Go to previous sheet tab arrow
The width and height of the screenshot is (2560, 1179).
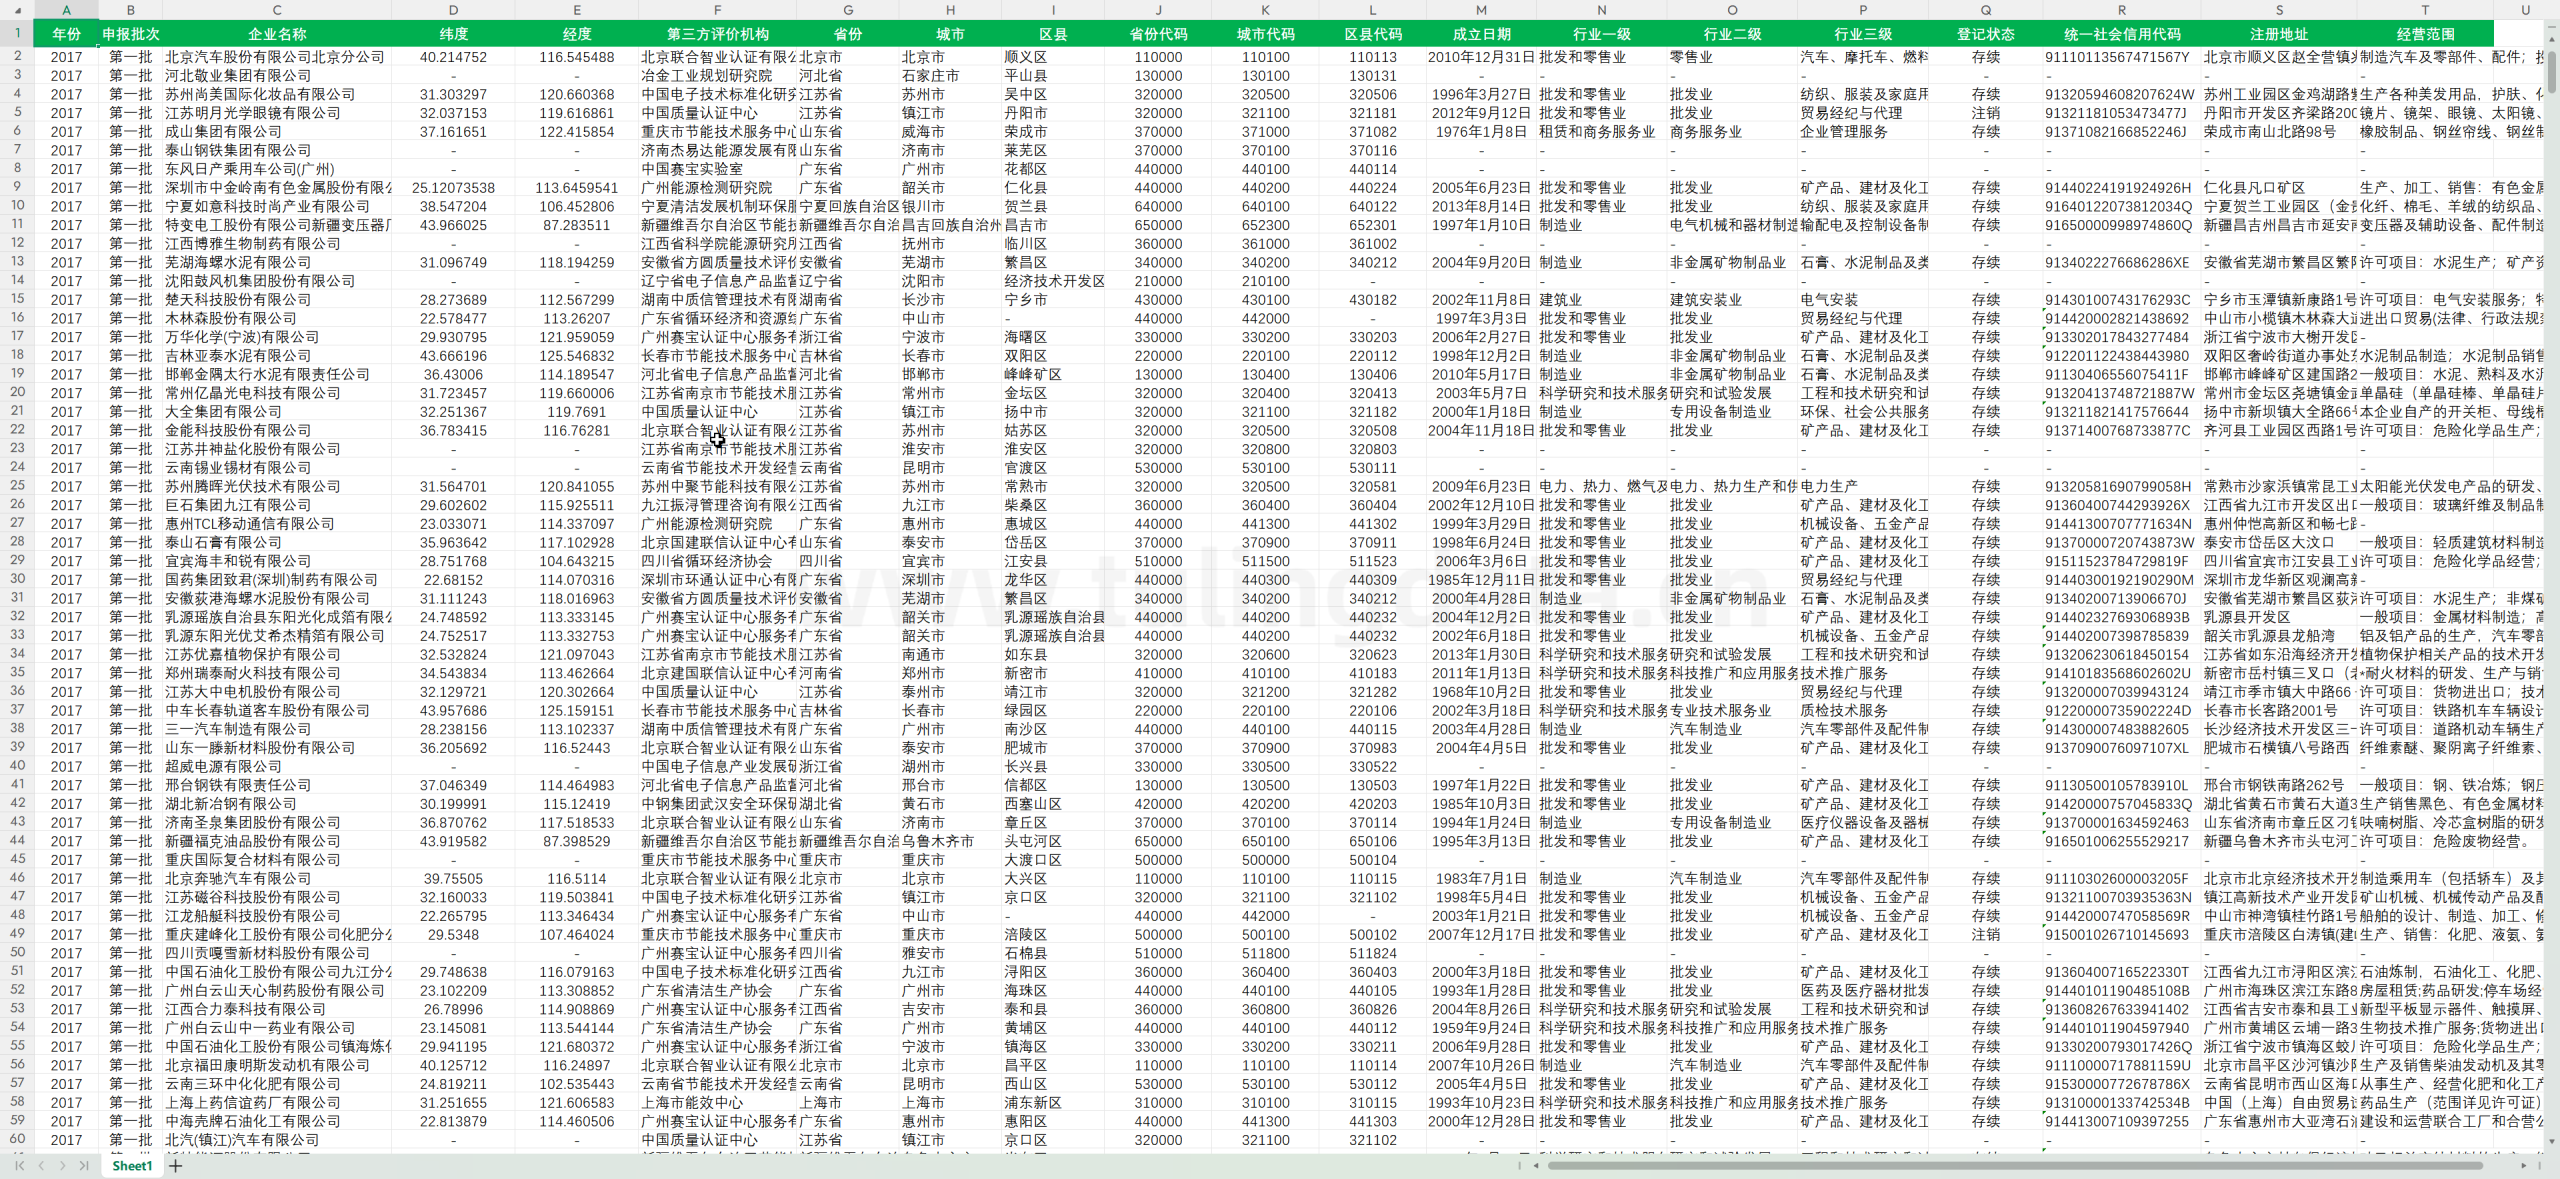tap(41, 1165)
